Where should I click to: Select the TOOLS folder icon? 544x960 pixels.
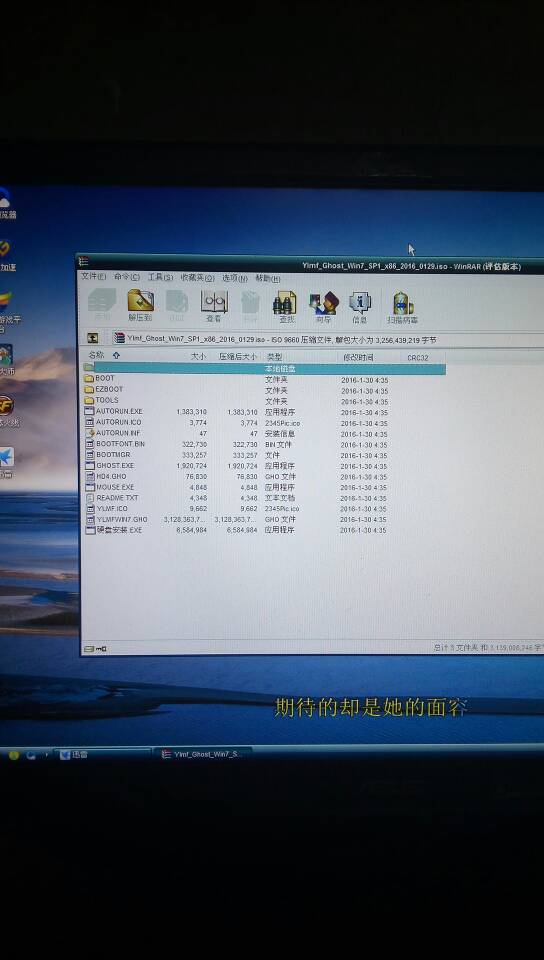tap(89, 400)
